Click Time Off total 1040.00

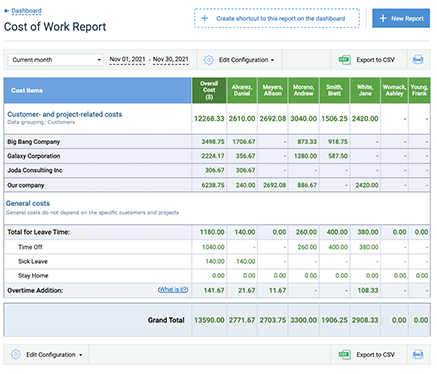click(213, 247)
